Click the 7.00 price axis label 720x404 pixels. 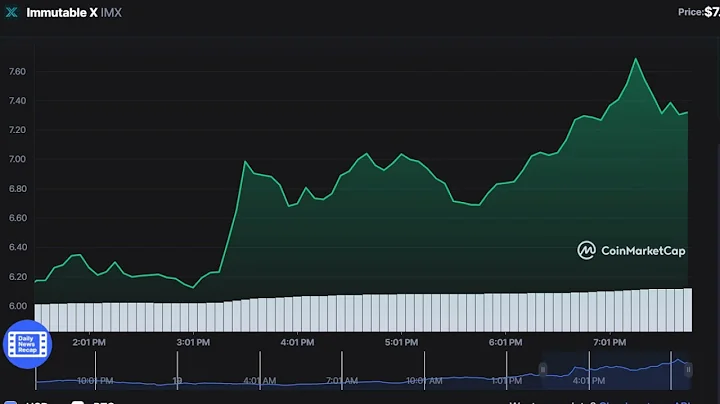[17, 159]
